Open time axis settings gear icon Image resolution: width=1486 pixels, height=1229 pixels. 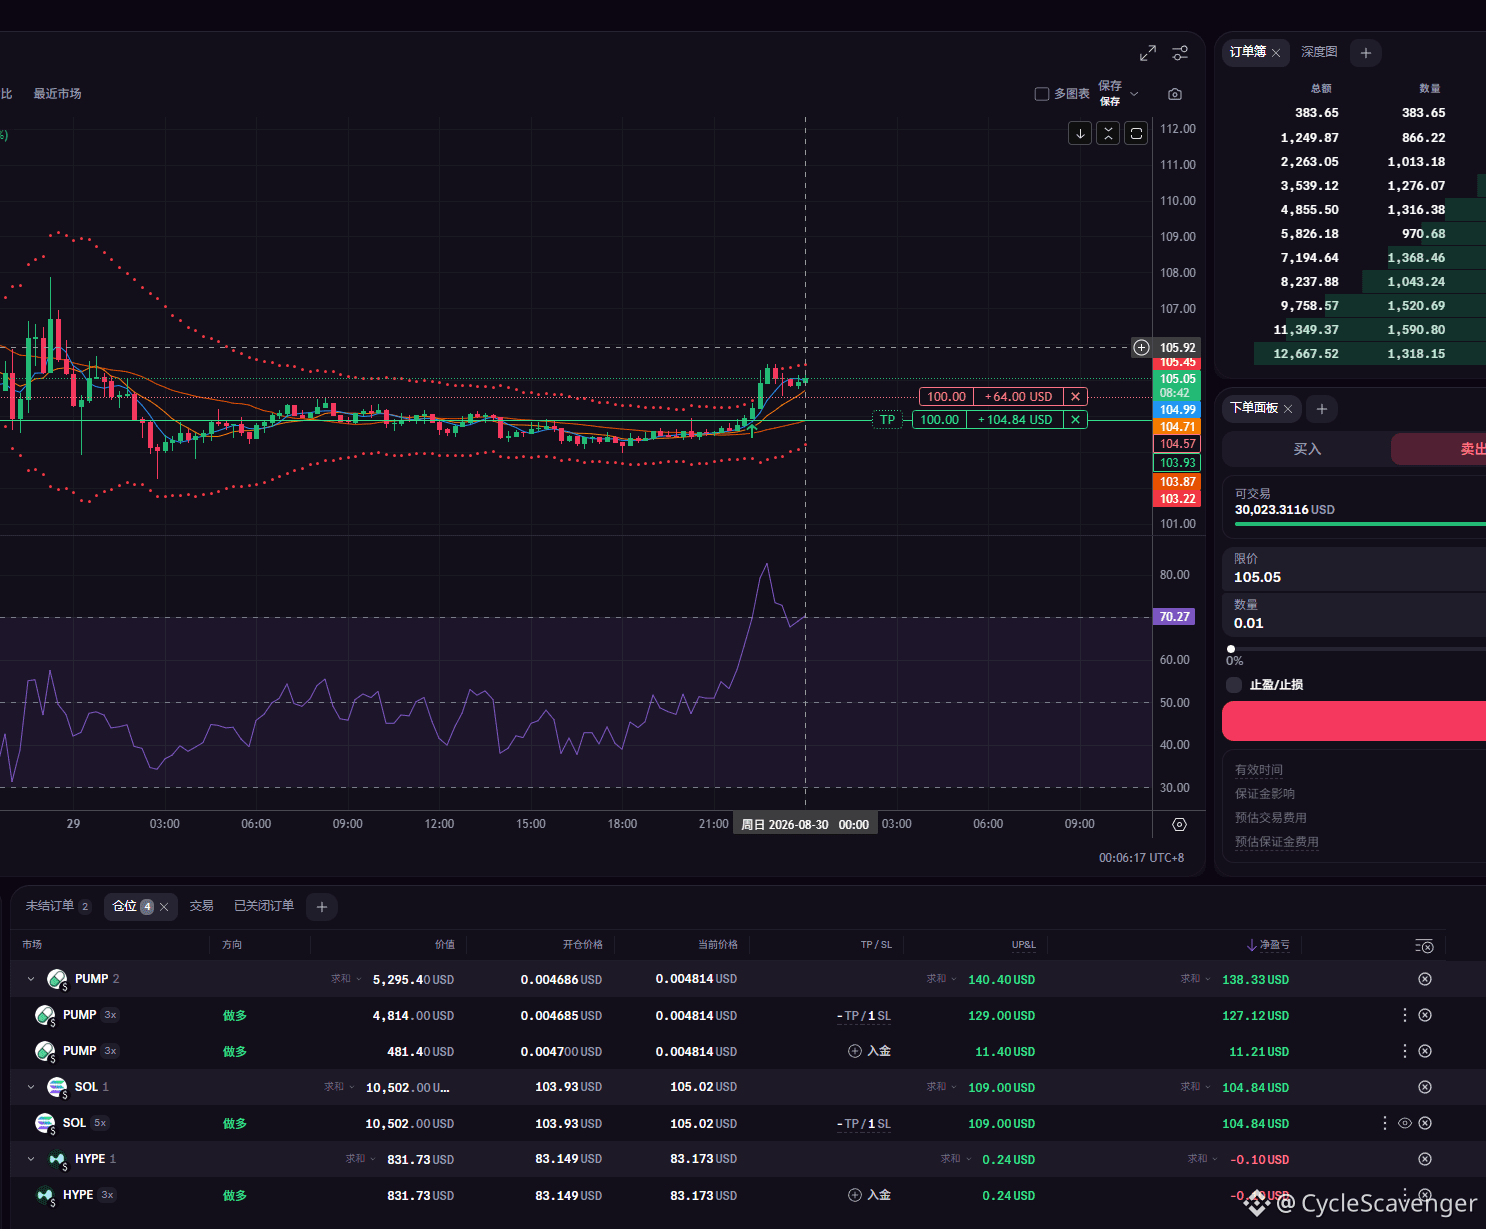point(1179,824)
